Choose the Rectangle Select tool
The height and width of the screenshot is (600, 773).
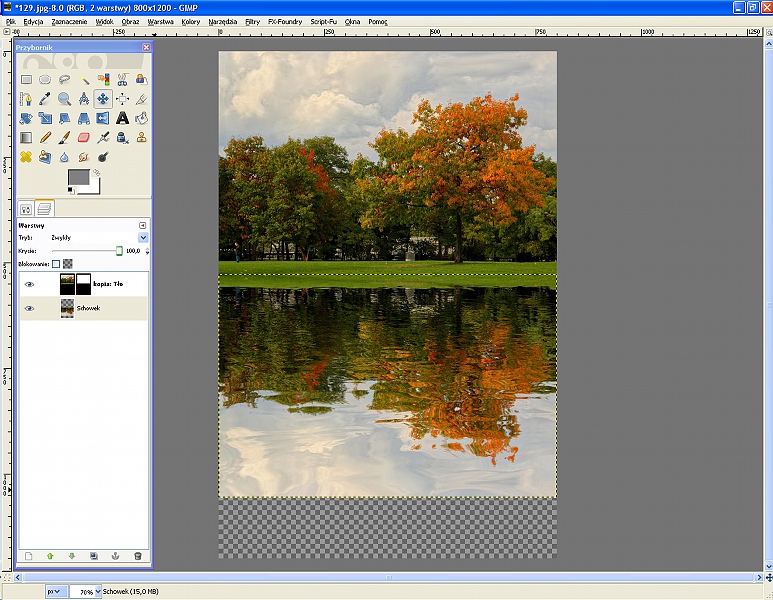click(x=26, y=79)
